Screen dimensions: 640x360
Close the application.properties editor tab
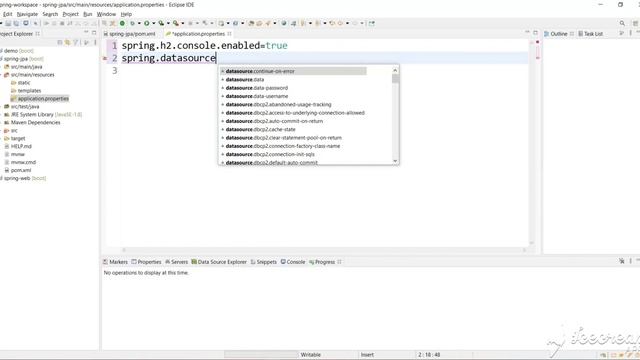point(229,34)
